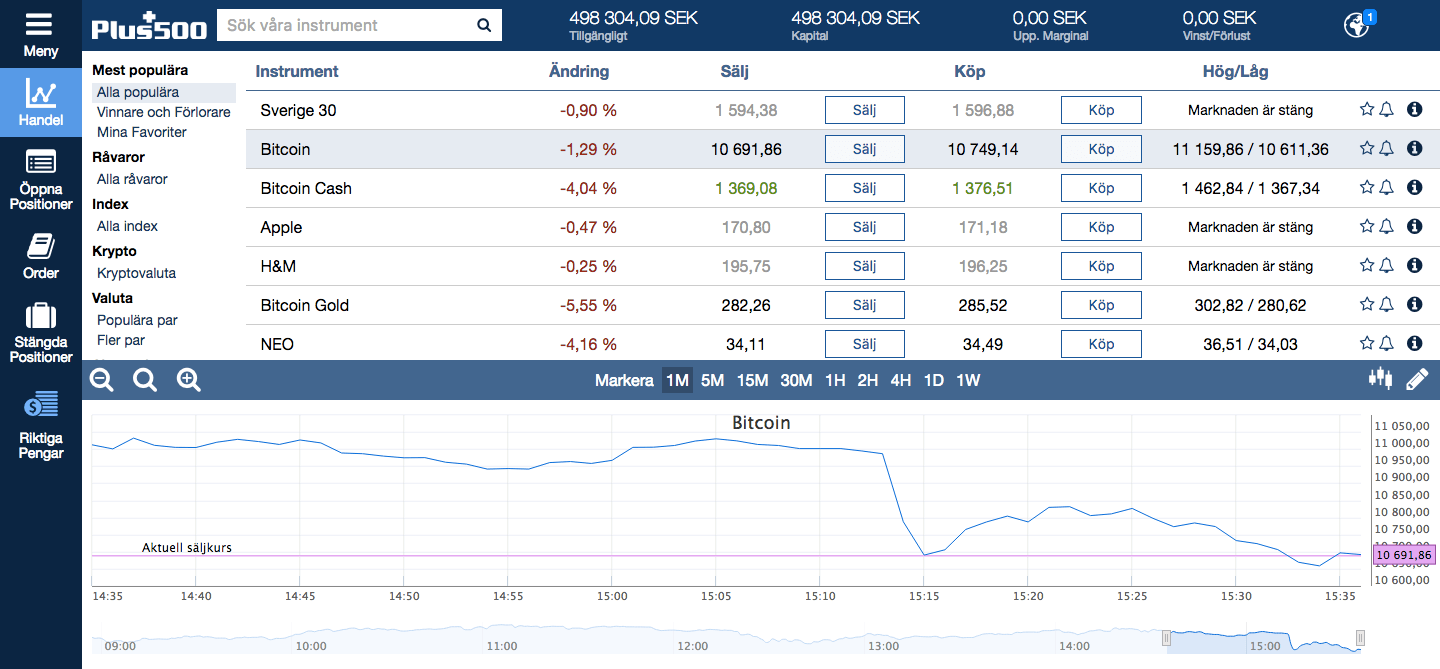Show Mina Favoriter list

[x=142, y=132]
